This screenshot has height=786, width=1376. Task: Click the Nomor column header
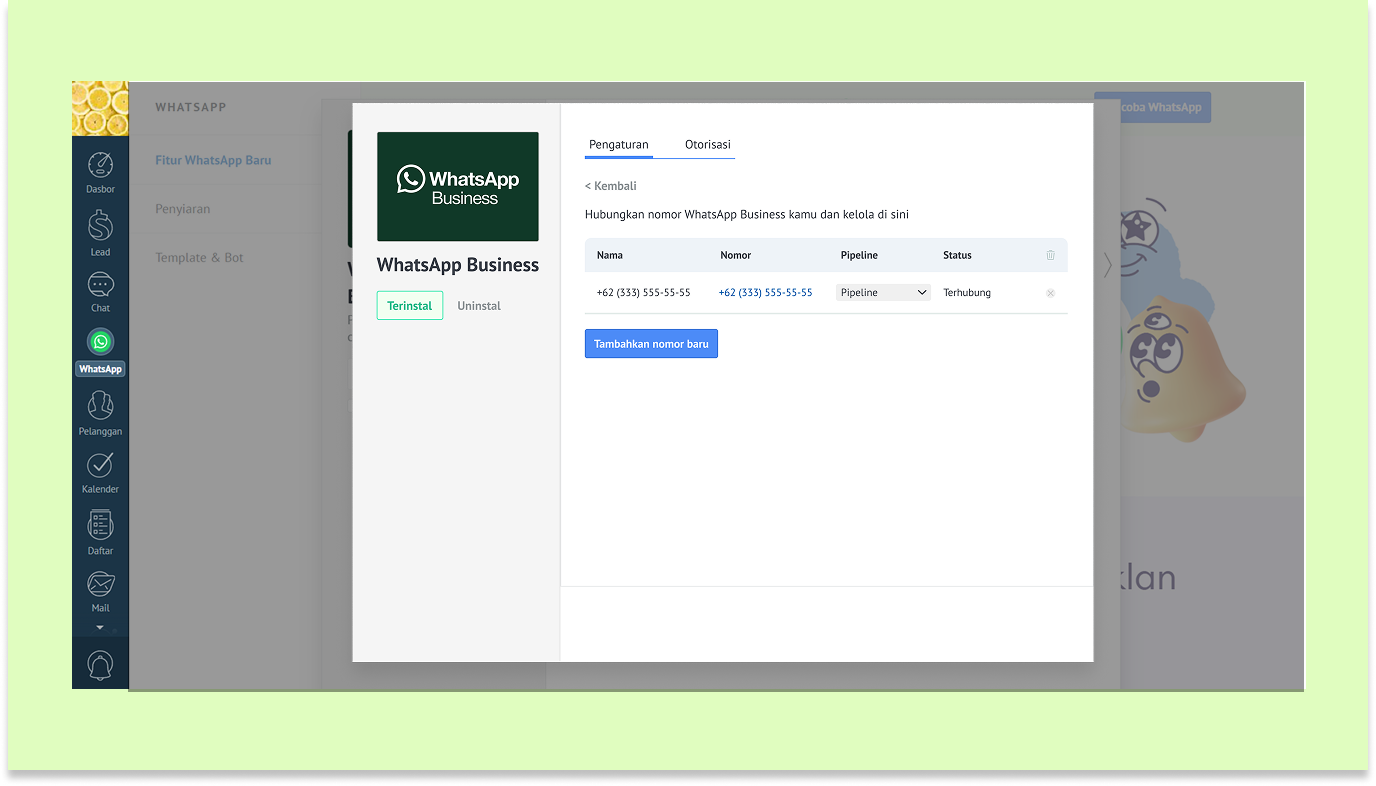tap(736, 255)
